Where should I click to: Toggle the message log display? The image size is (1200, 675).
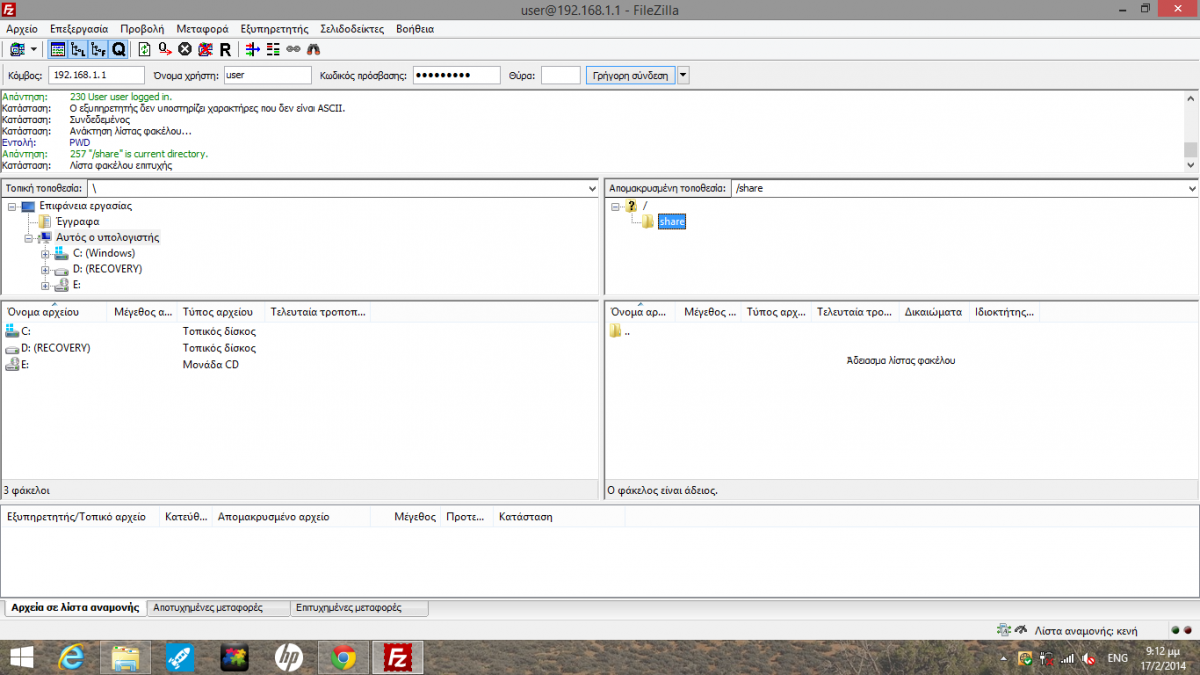tap(58, 49)
